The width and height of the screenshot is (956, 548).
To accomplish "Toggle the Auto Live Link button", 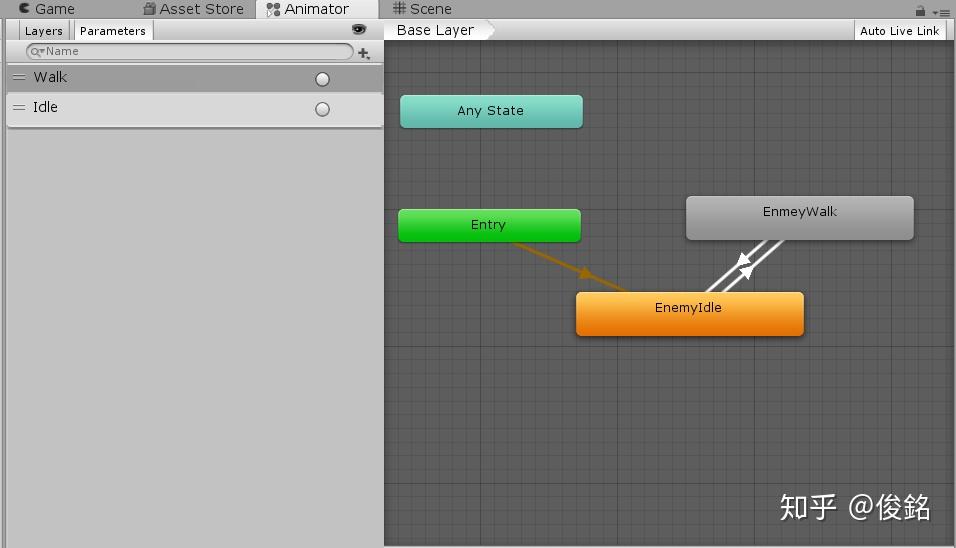I will pyautogui.click(x=900, y=30).
